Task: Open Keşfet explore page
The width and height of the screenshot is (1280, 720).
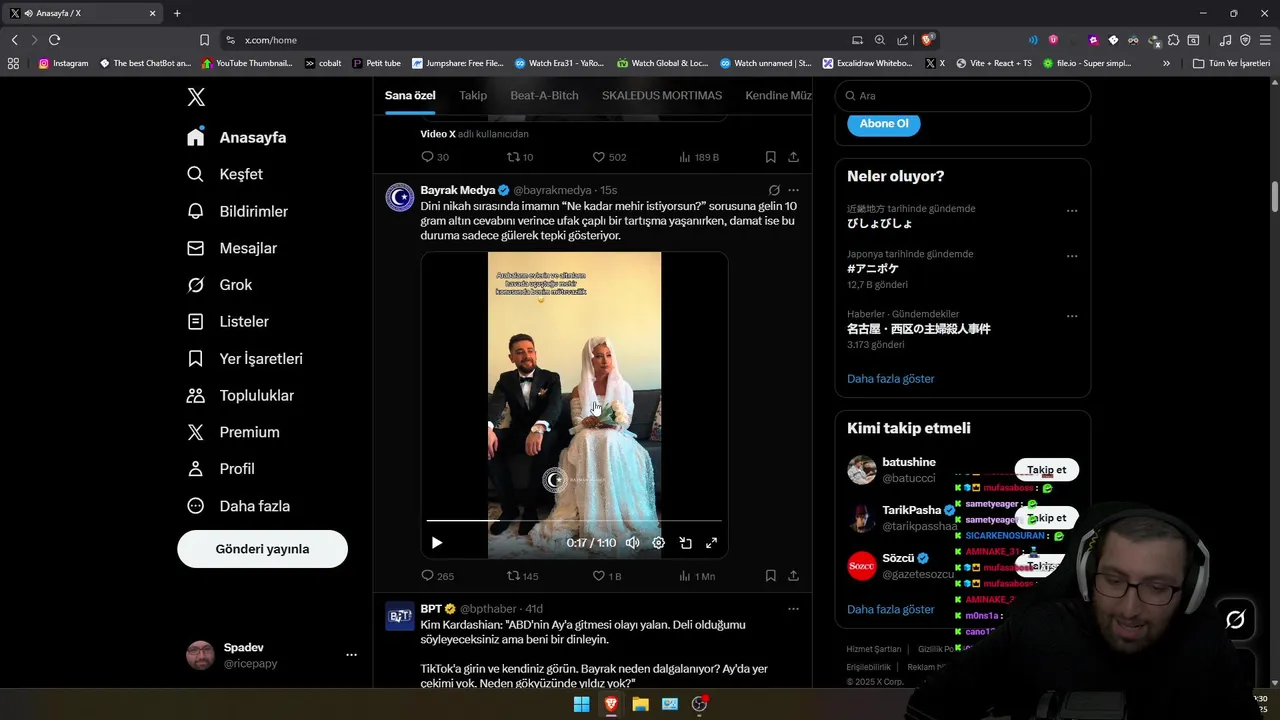Action: point(225,174)
